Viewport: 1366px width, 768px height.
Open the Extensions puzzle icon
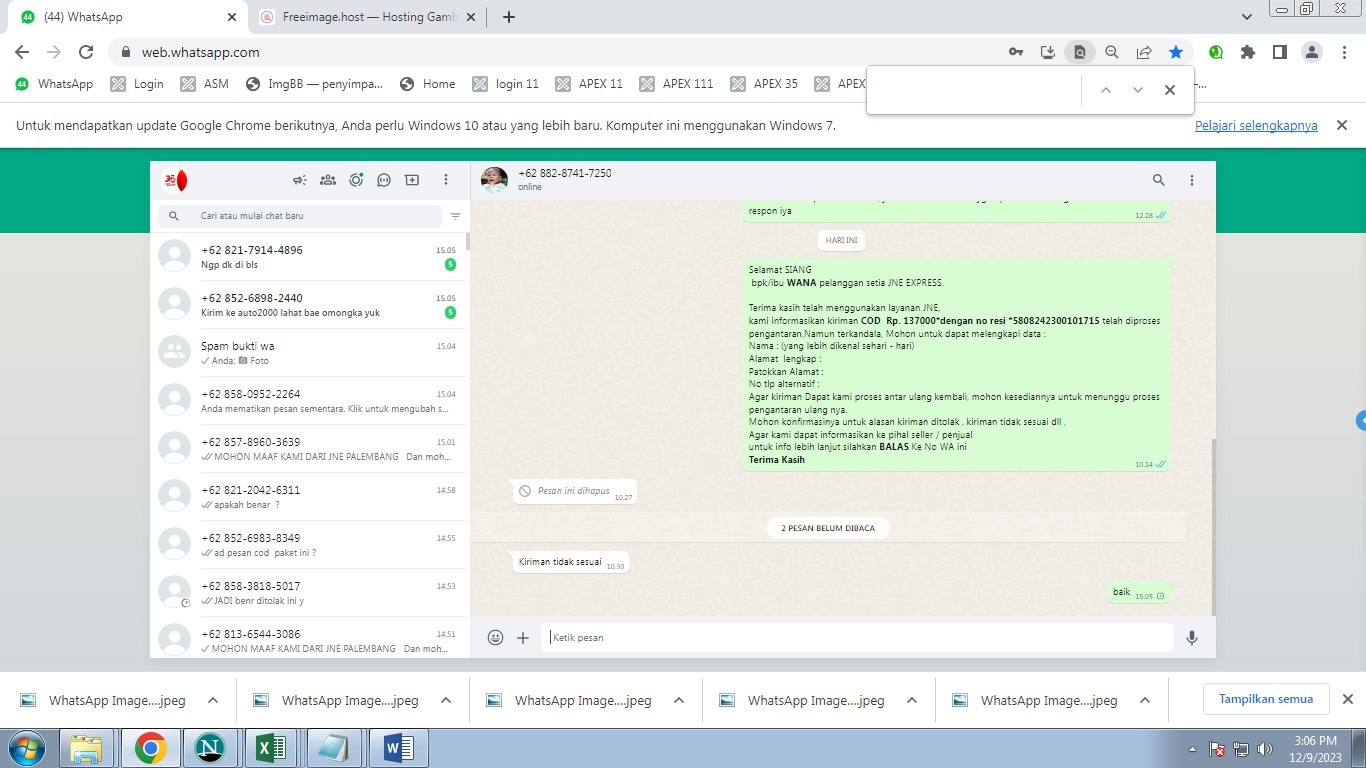pos(1248,52)
